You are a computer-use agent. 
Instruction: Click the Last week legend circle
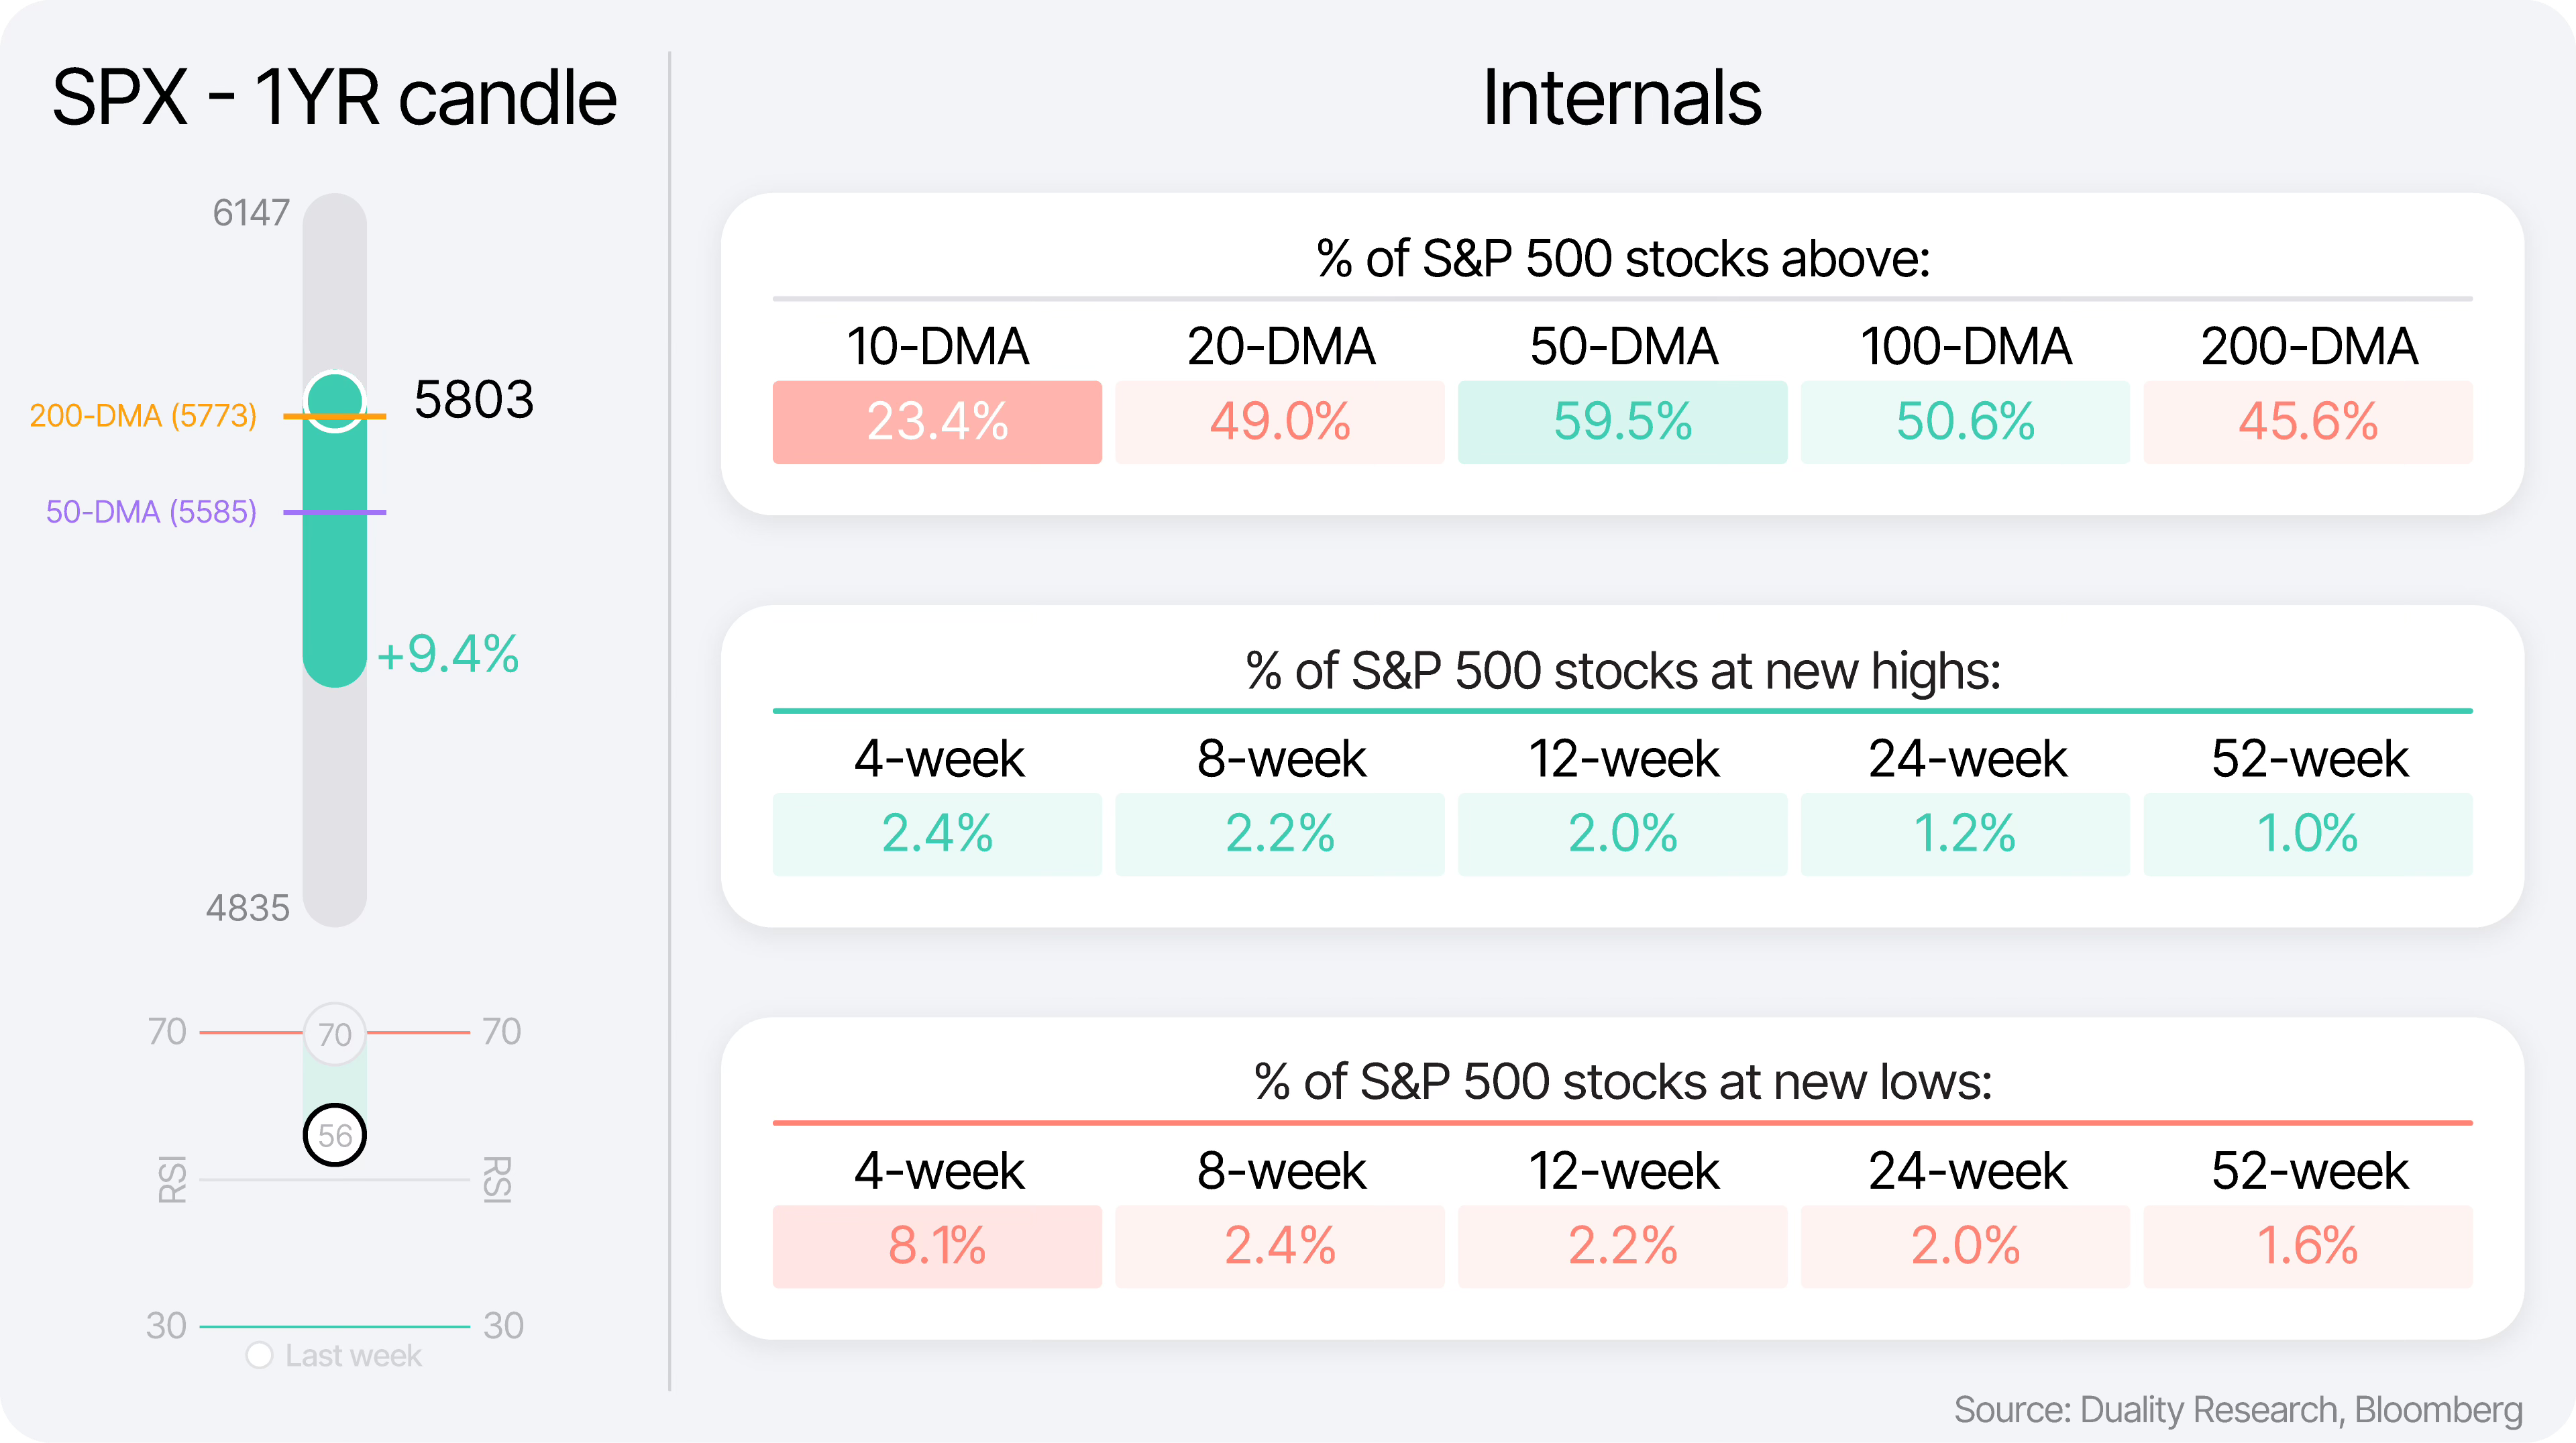[259, 1355]
